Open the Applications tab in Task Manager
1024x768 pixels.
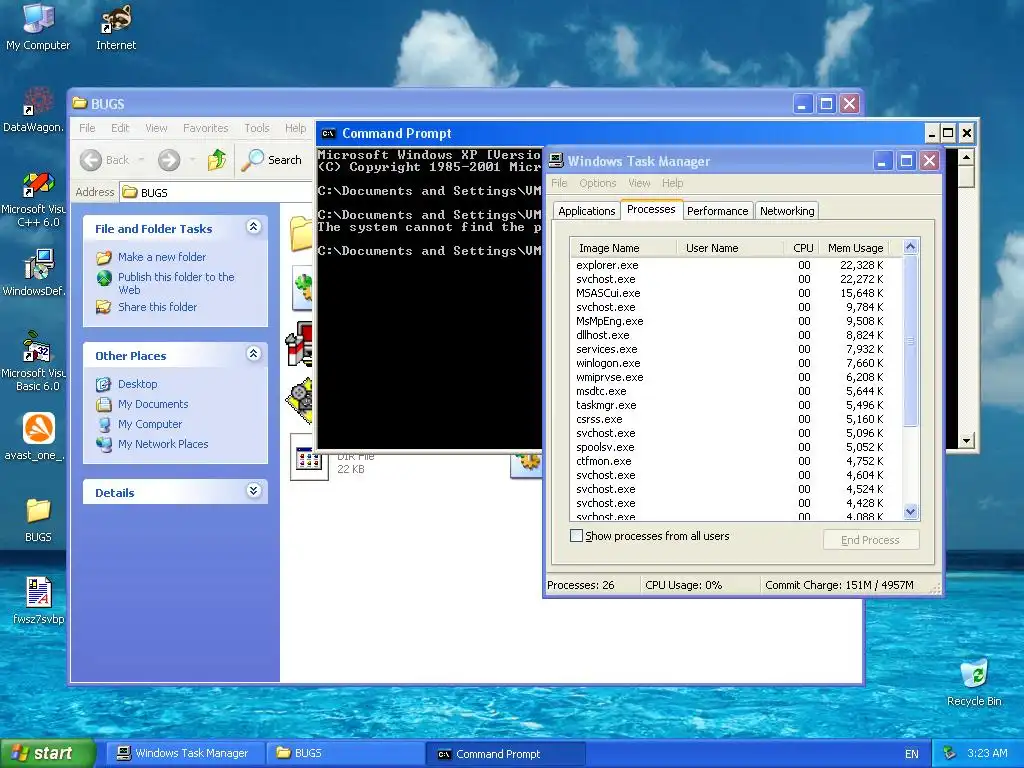click(586, 211)
